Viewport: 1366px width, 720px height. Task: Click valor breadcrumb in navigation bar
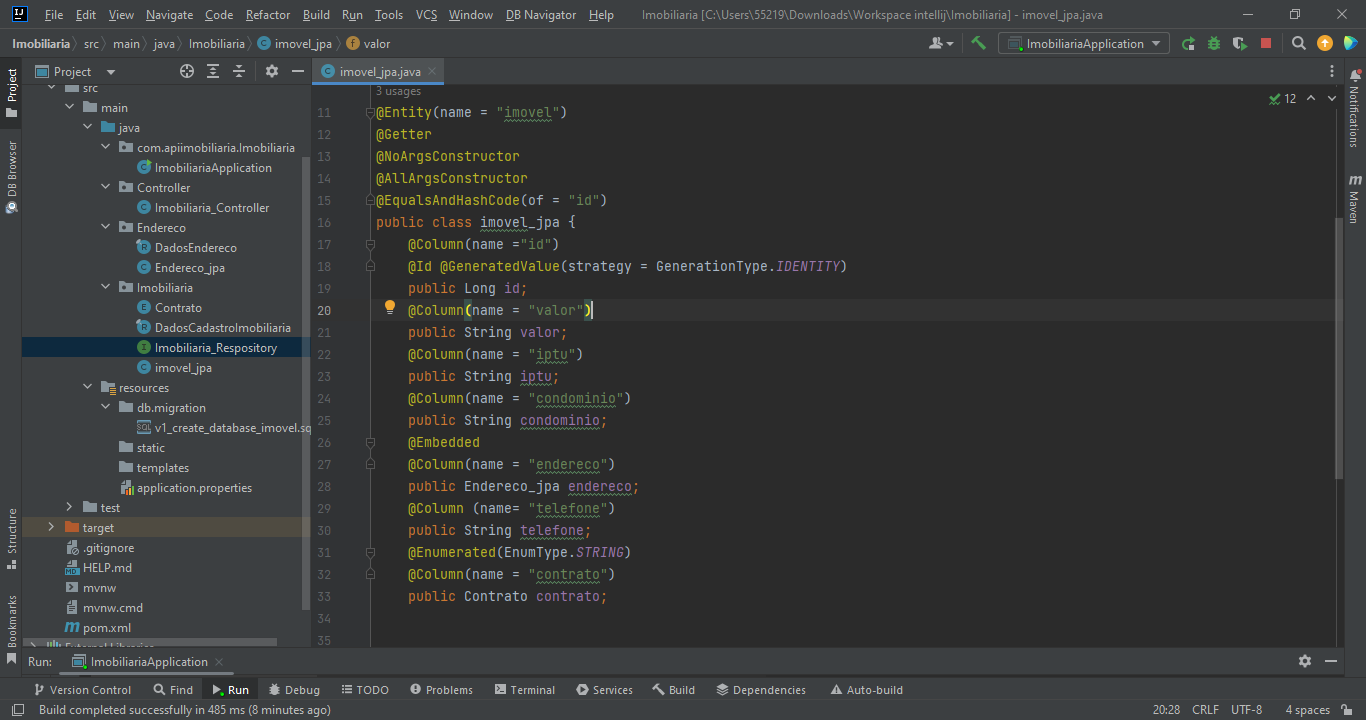click(368, 44)
